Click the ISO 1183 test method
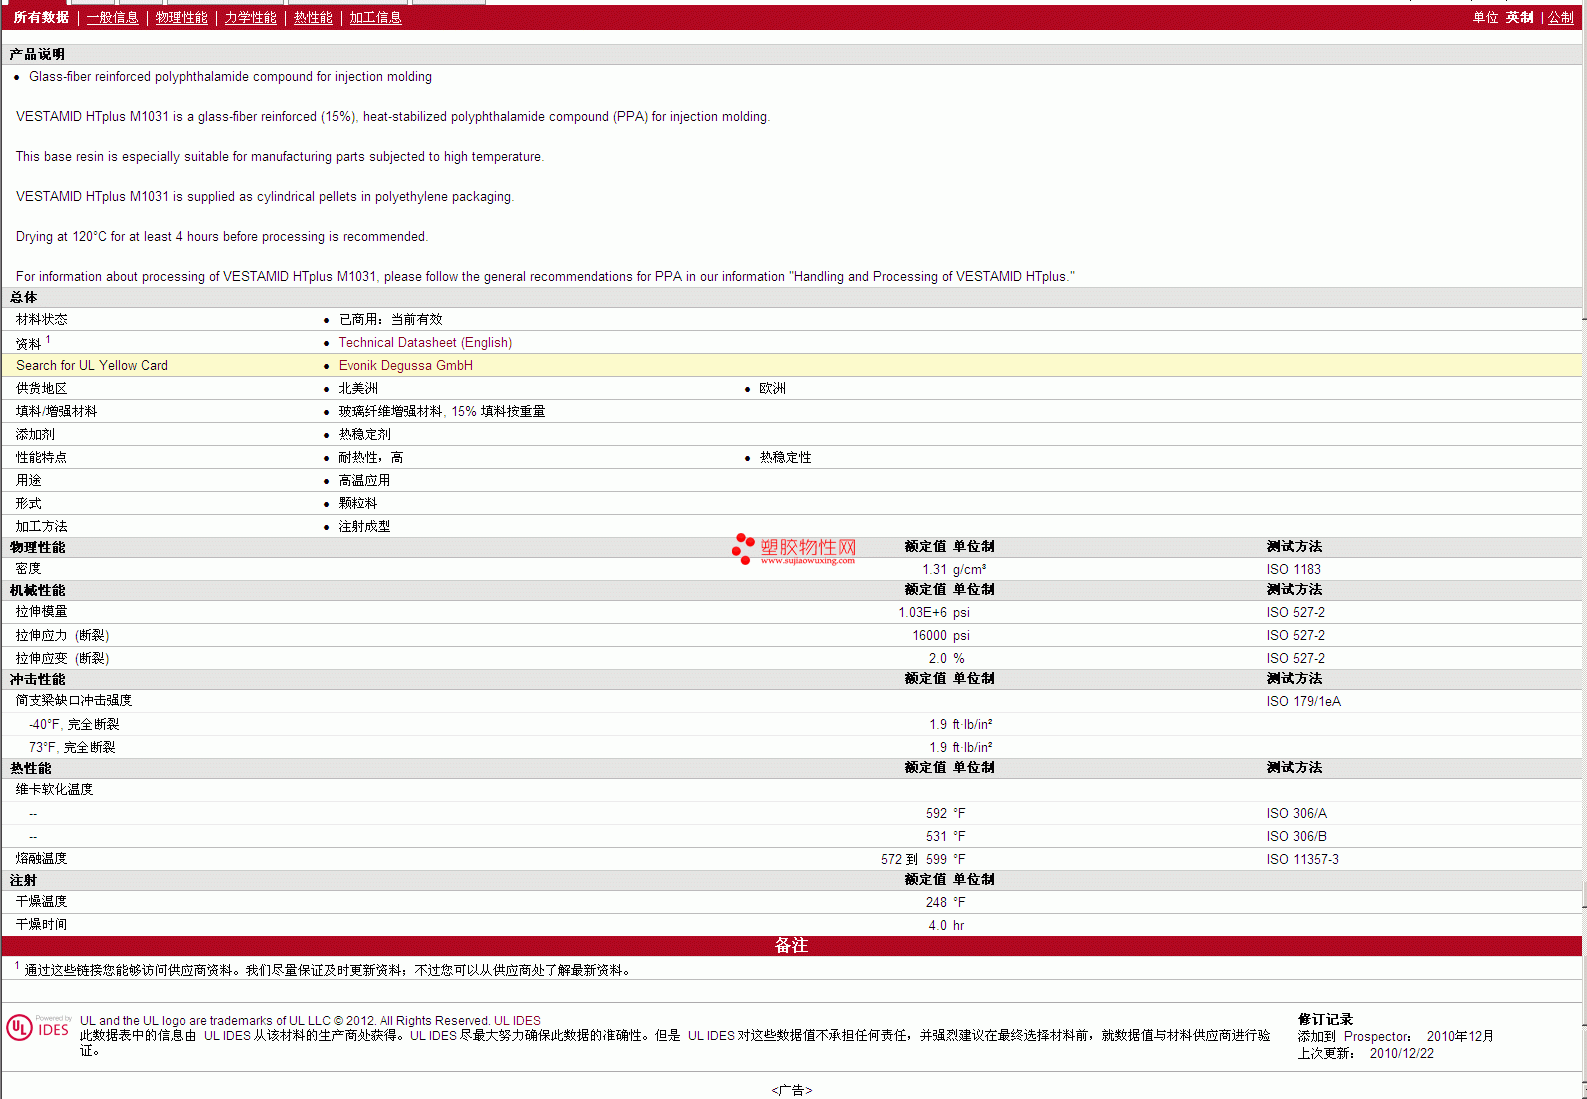Screen dimensions: 1587x1099 [1293, 570]
